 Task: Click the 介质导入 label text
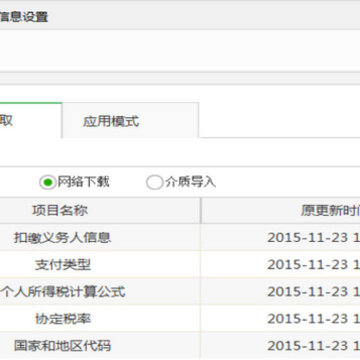pyautogui.click(x=190, y=182)
